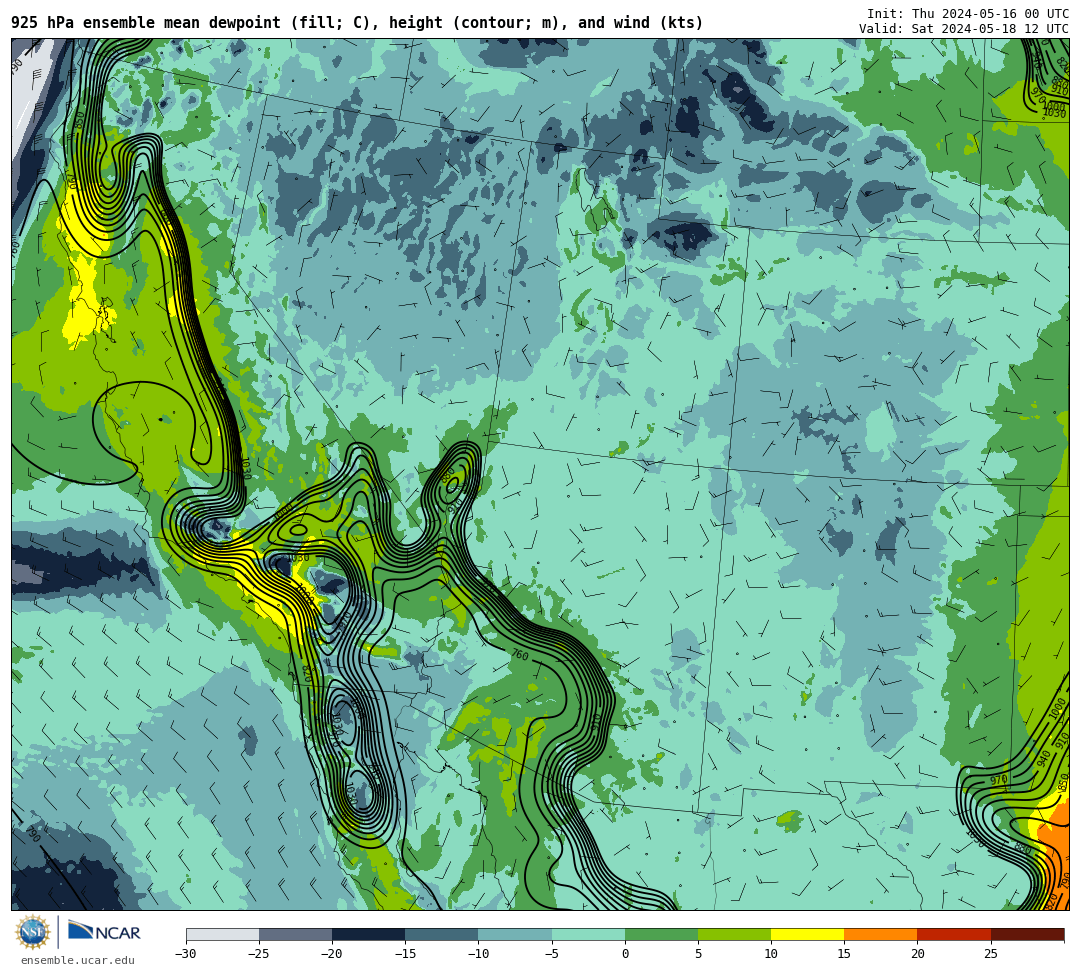Click the colorbar label -30
Screen dimensions: 1080x973
point(186,954)
